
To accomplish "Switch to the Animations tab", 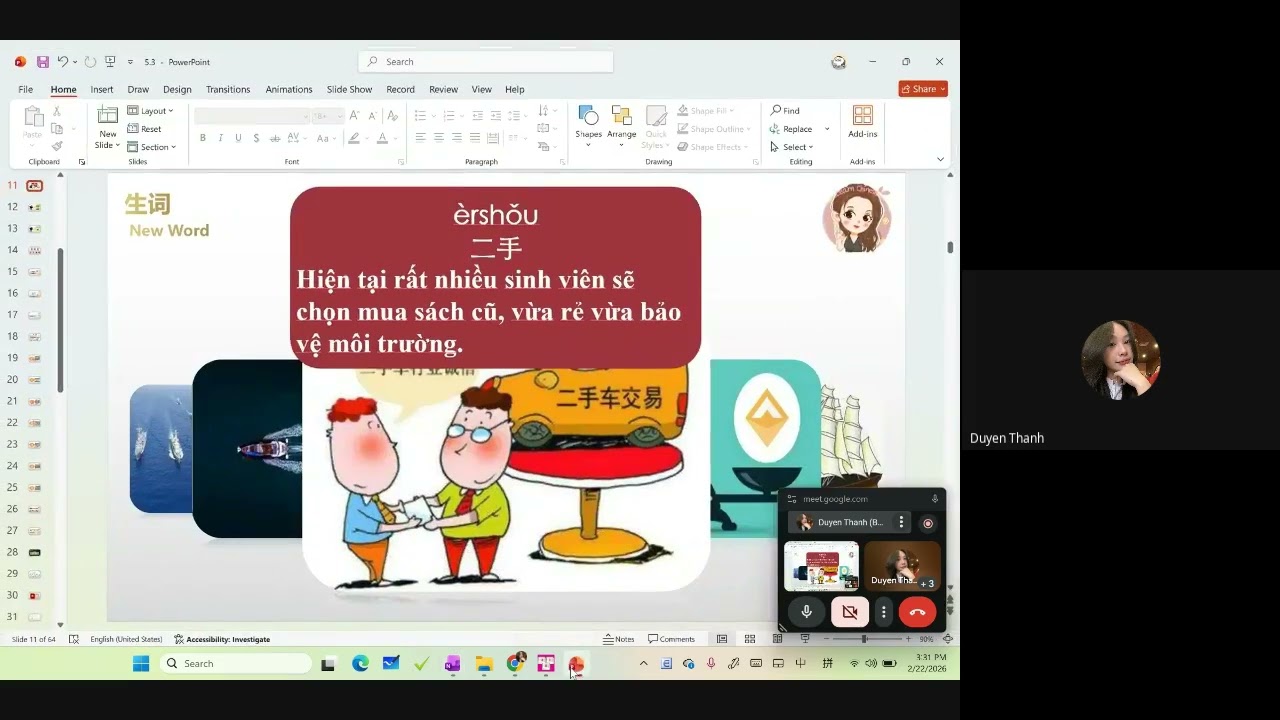I will (289, 89).
